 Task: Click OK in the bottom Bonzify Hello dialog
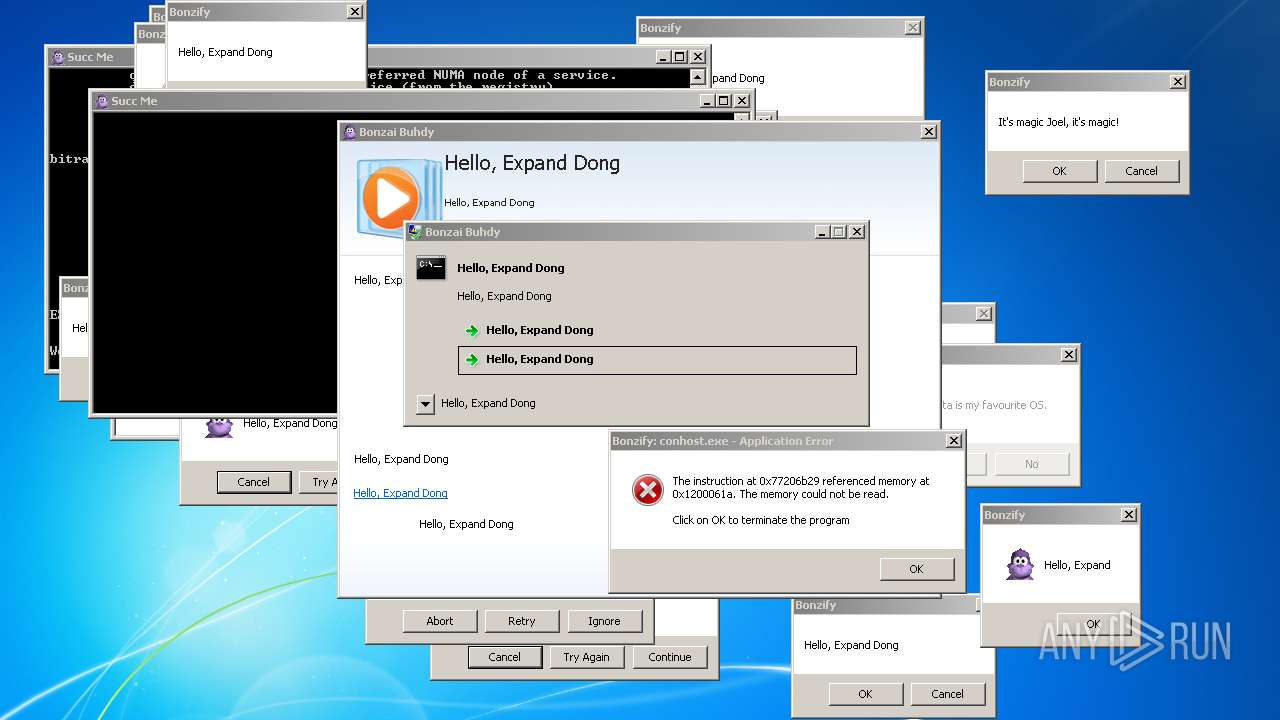coord(865,694)
